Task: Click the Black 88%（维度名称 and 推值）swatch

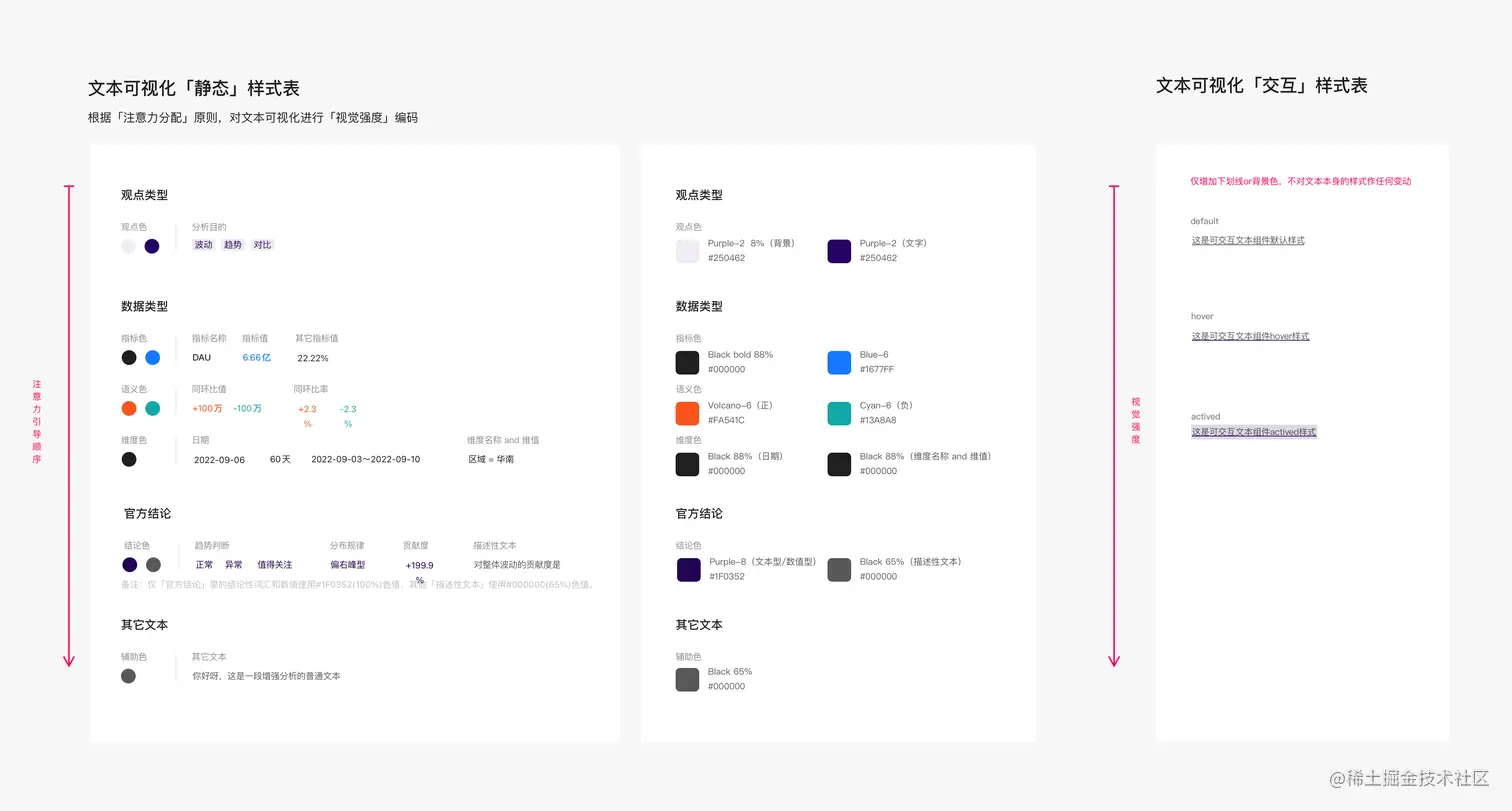Action: coord(839,464)
